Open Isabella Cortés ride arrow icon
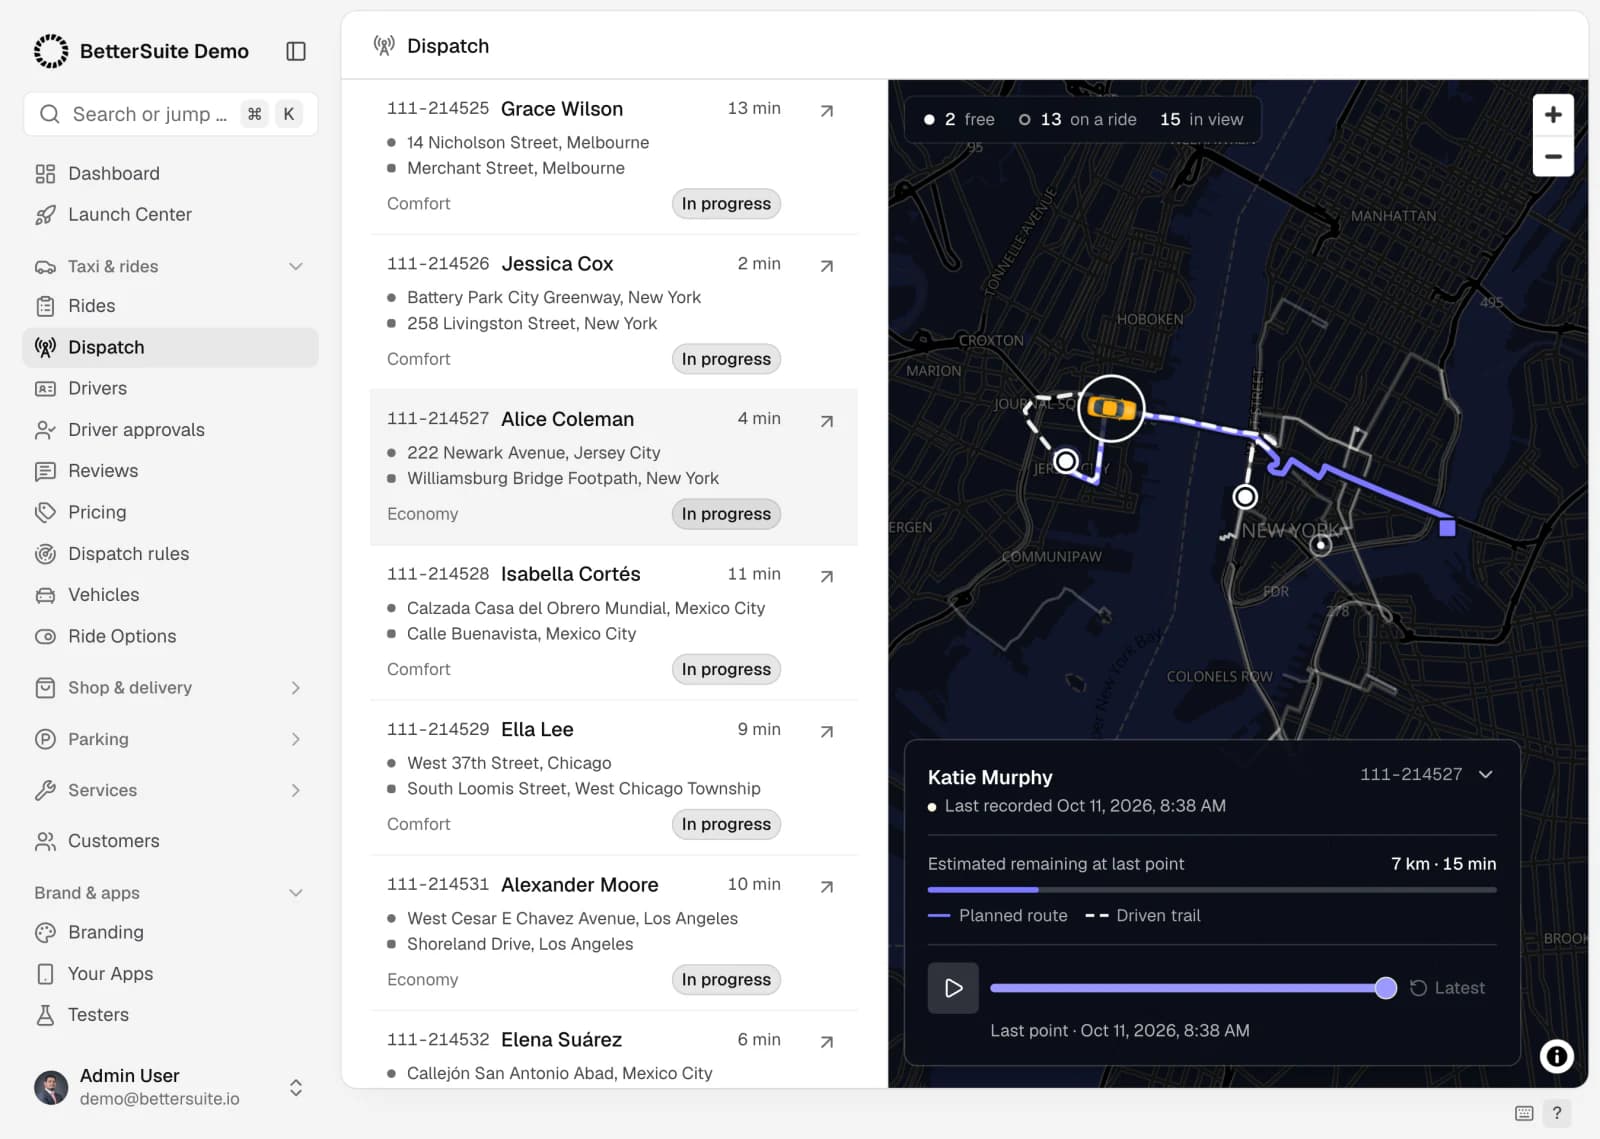The width and height of the screenshot is (1600, 1139). click(x=827, y=576)
